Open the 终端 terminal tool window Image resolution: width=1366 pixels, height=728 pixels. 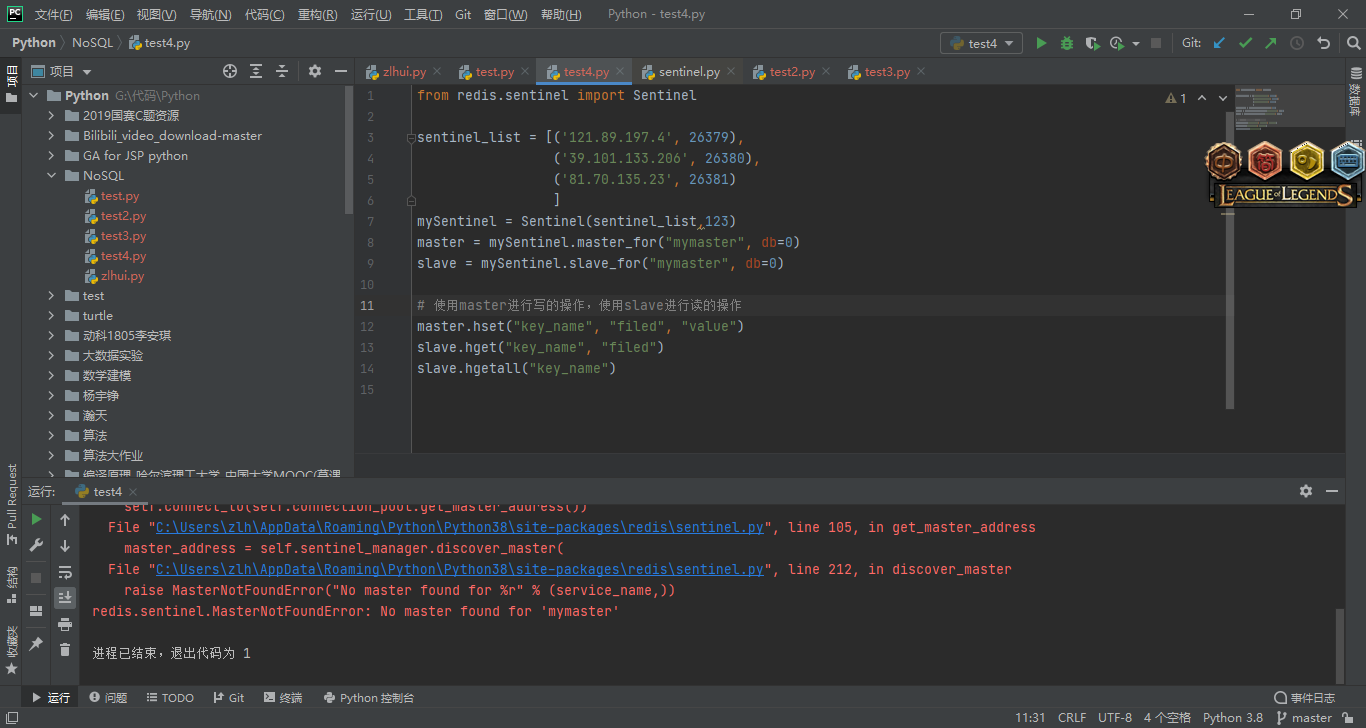283,698
